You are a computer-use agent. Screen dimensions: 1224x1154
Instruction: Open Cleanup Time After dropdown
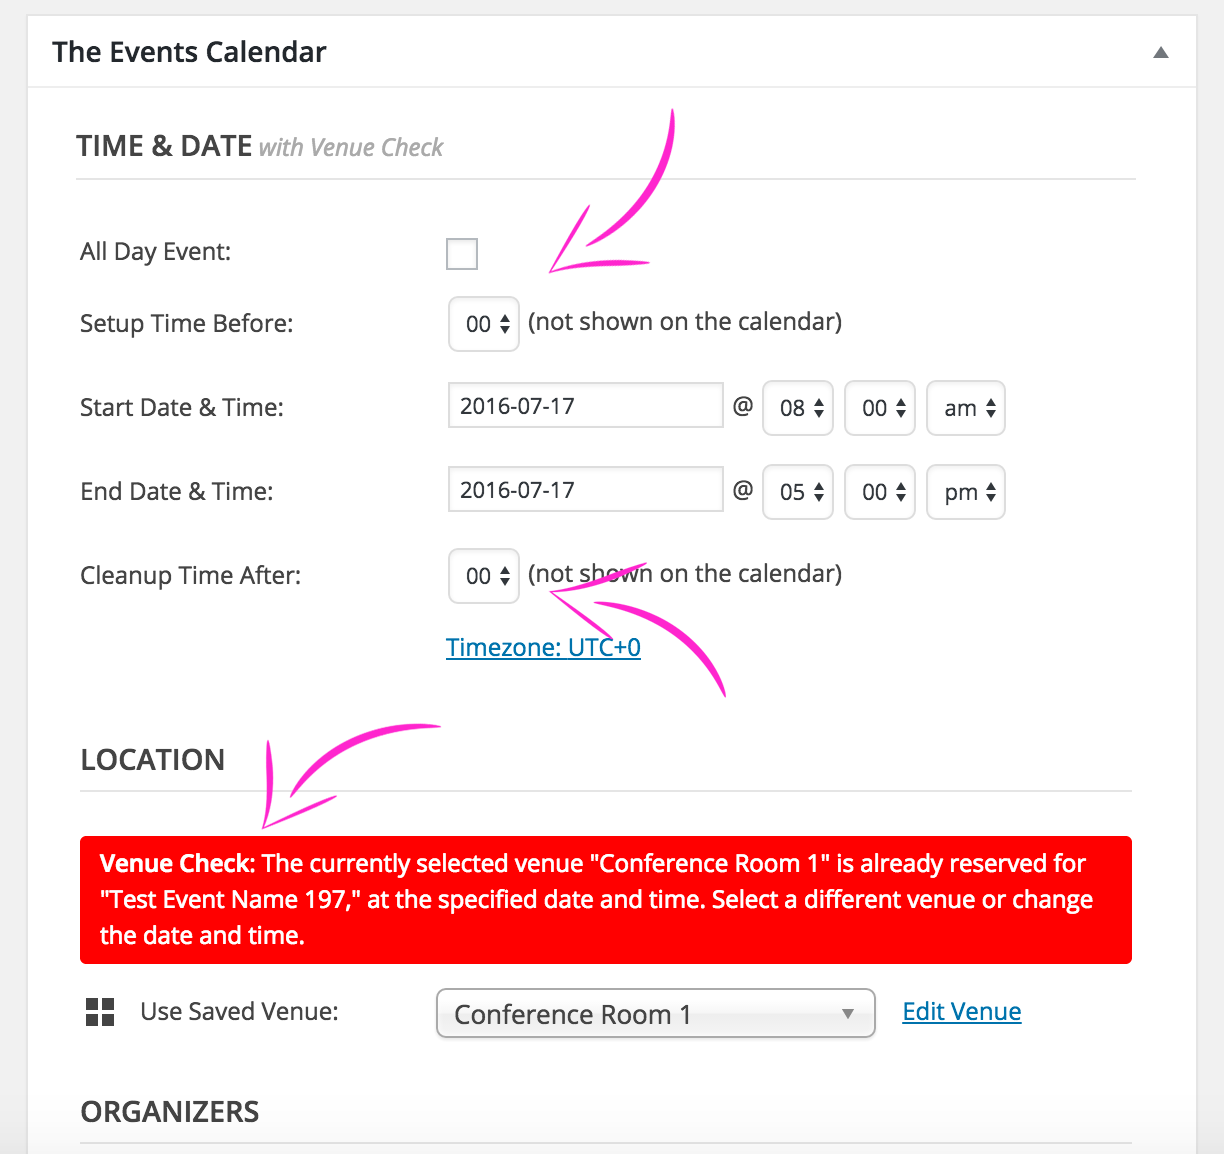(x=484, y=576)
